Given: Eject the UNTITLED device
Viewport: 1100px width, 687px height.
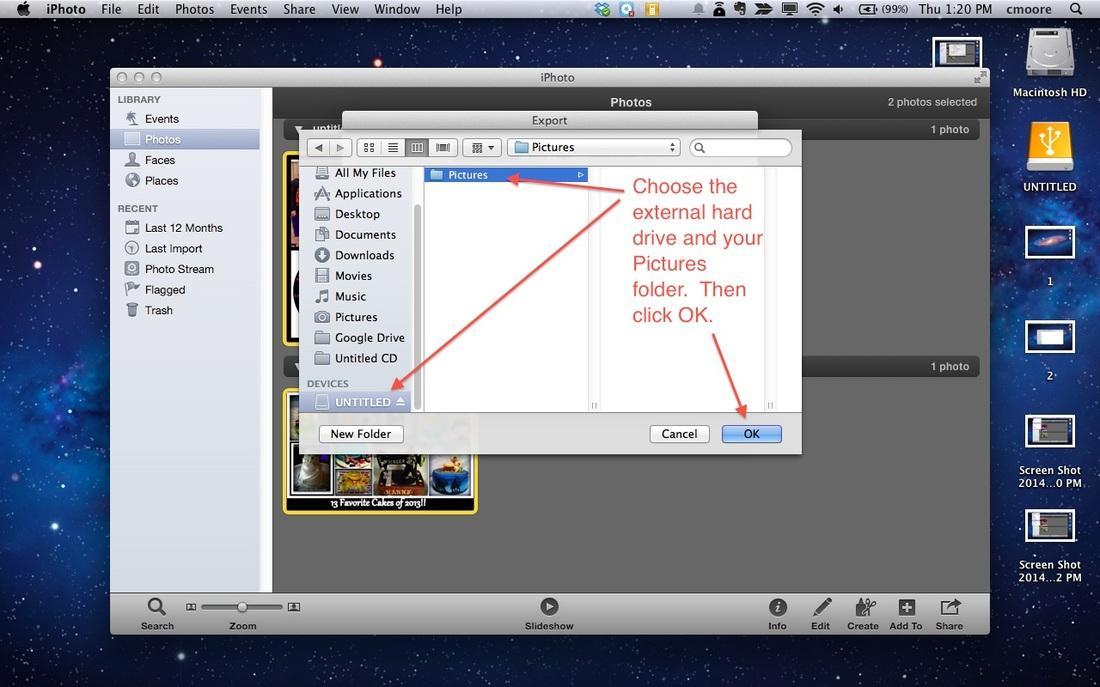Looking at the screenshot, I should click(401, 402).
